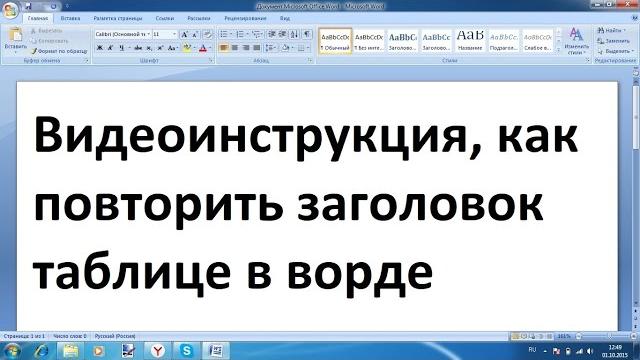The height and width of the screenshot is (360, 640).
Task: Save the document from Quick Access toolbar
Action: click(x=28, y=6)
